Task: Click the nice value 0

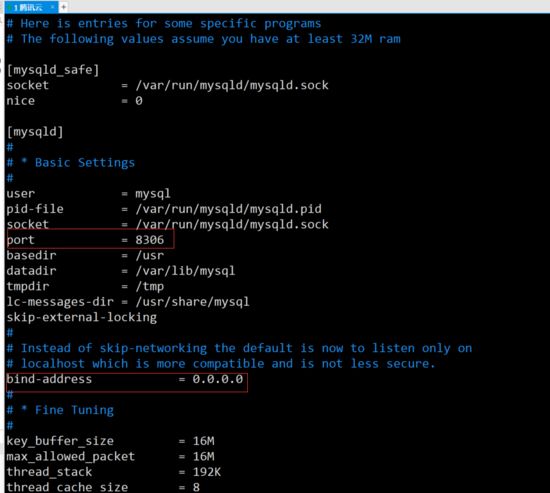Action: (x=139, y=101)
